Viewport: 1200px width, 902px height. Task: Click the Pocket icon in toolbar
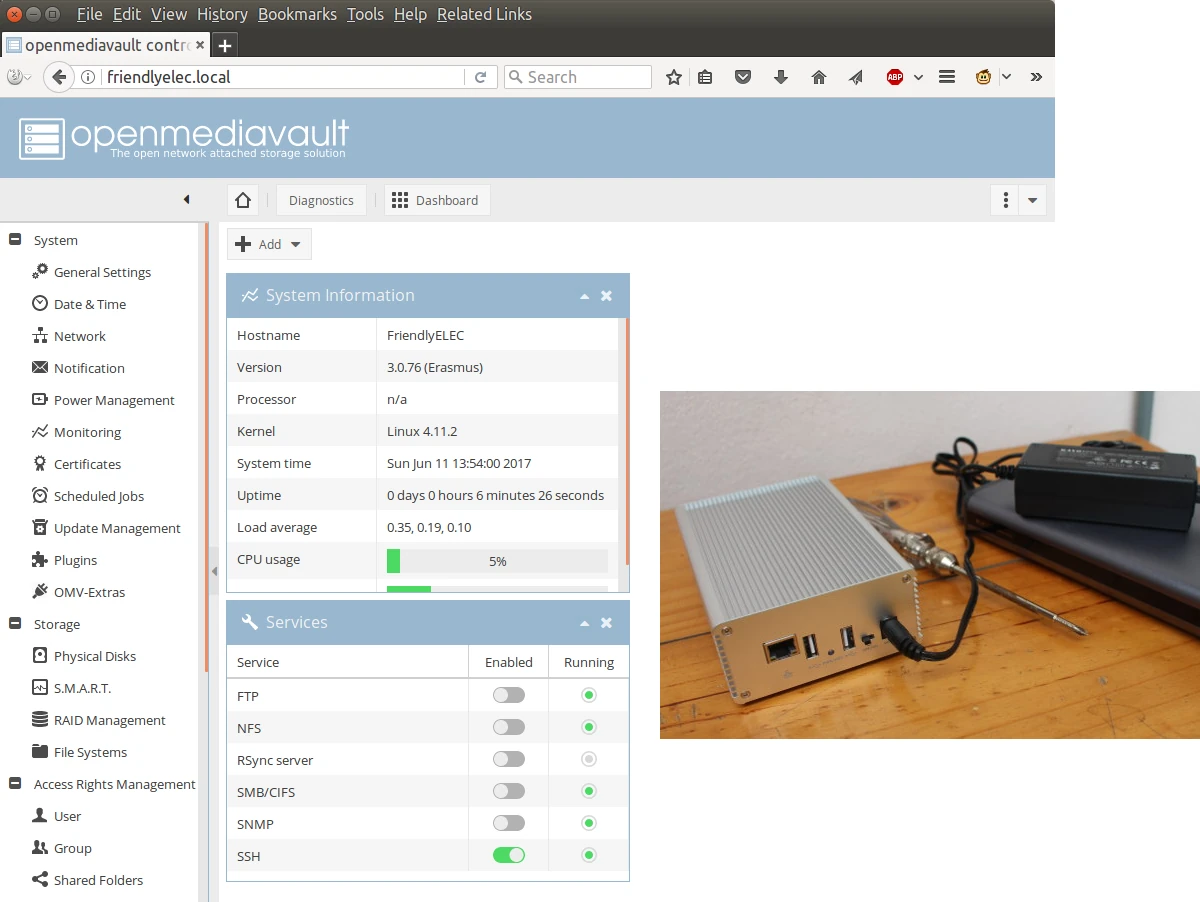coord(743,77)
